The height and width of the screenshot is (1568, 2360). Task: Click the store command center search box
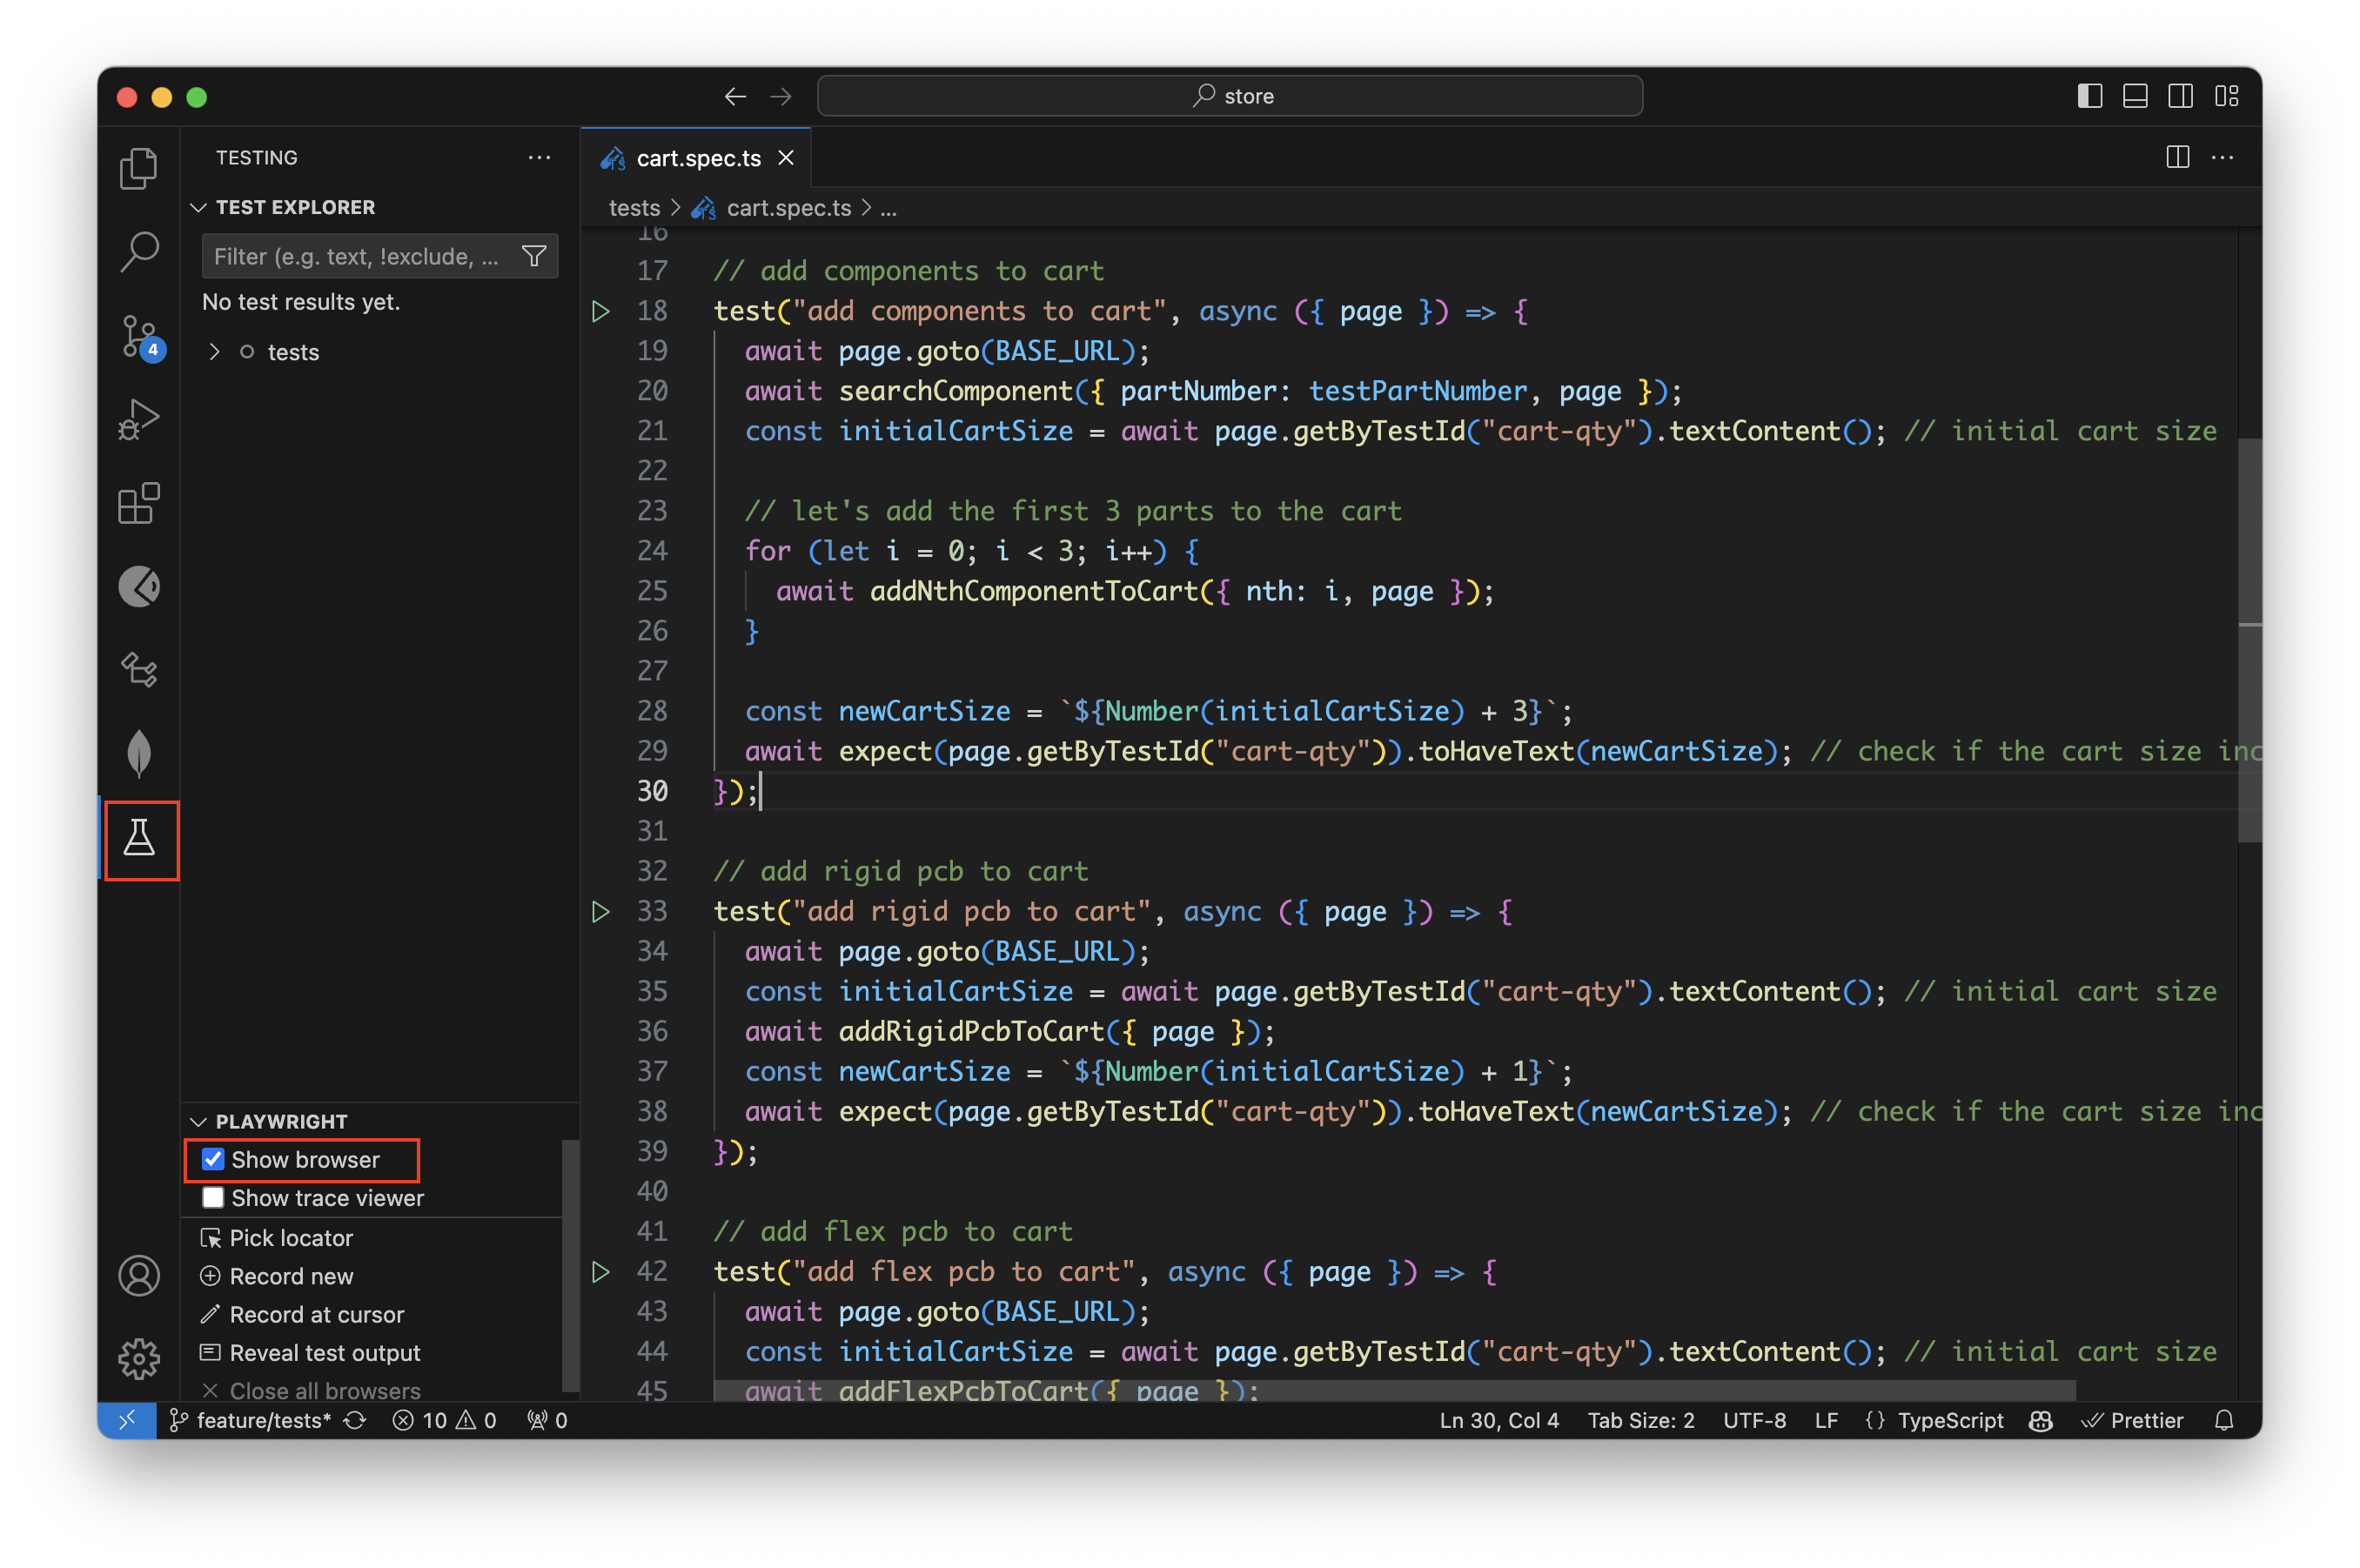(1229, 96)
